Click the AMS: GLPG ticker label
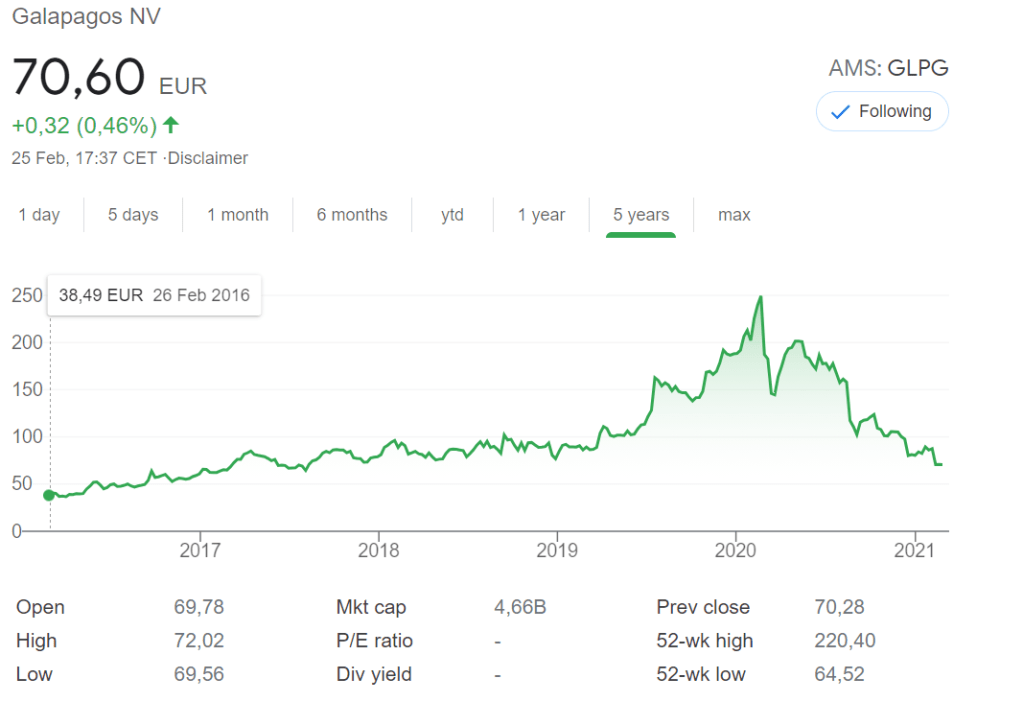This screenshot has height=725, width=1023. point(888,69)
